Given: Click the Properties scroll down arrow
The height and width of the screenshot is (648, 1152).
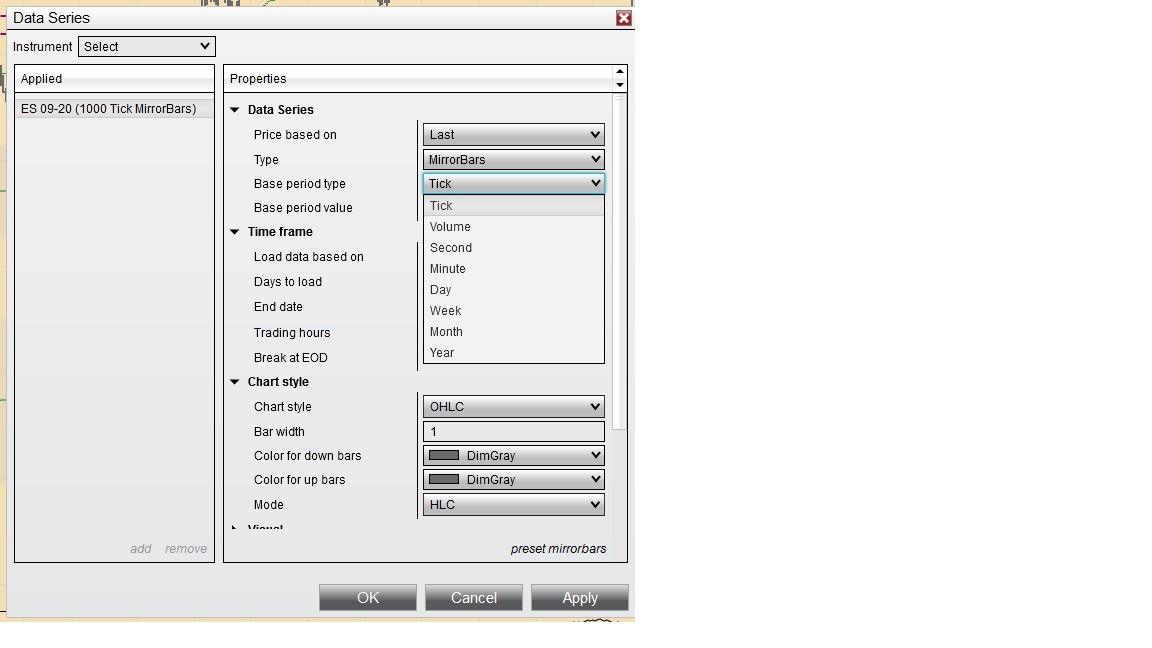Looking at the screenshot, I should 620,85.
